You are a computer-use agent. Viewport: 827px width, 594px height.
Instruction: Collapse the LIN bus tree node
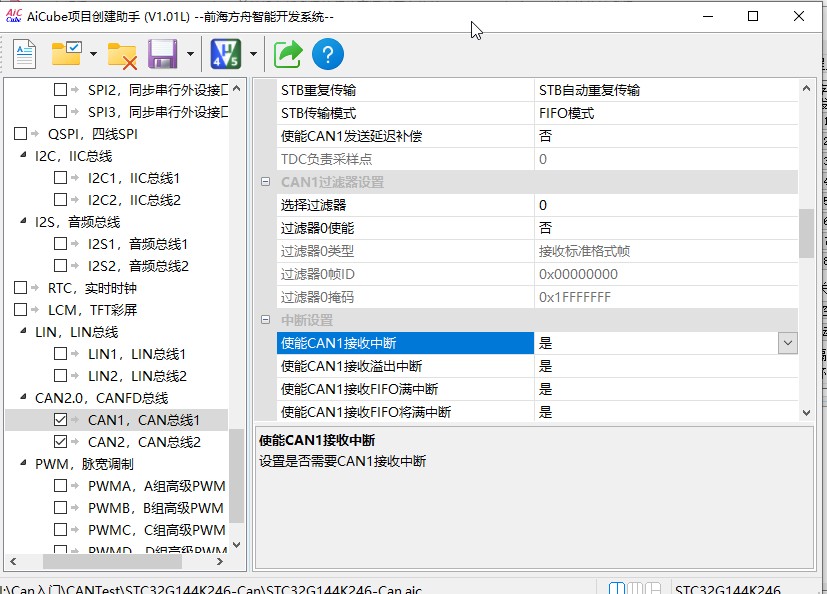23,331
